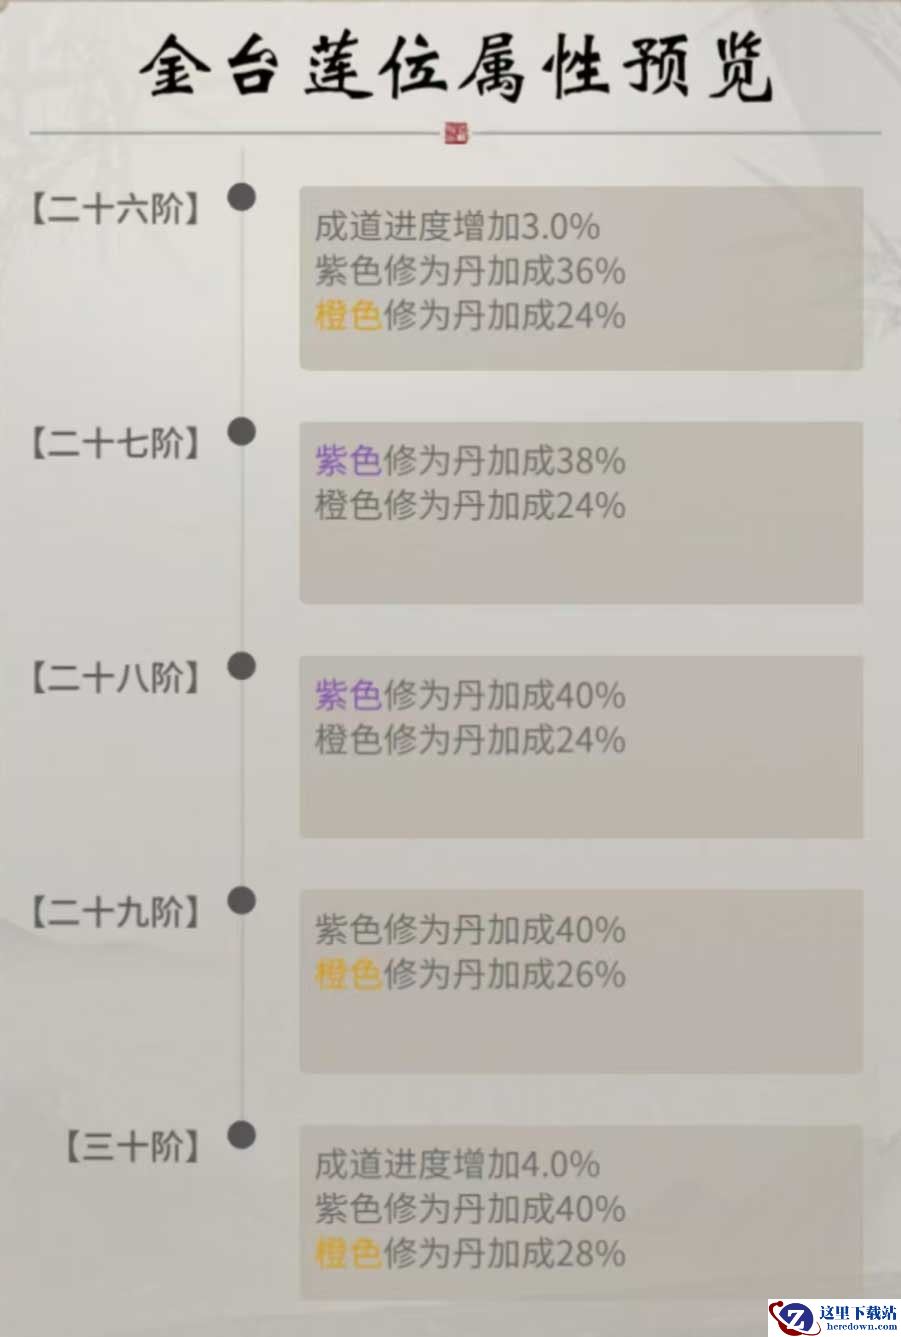This screenshot has height=1337, width=901.
Task: Click the 成道进度增加4.0% attribute line
Action: tap(457, 1164)
